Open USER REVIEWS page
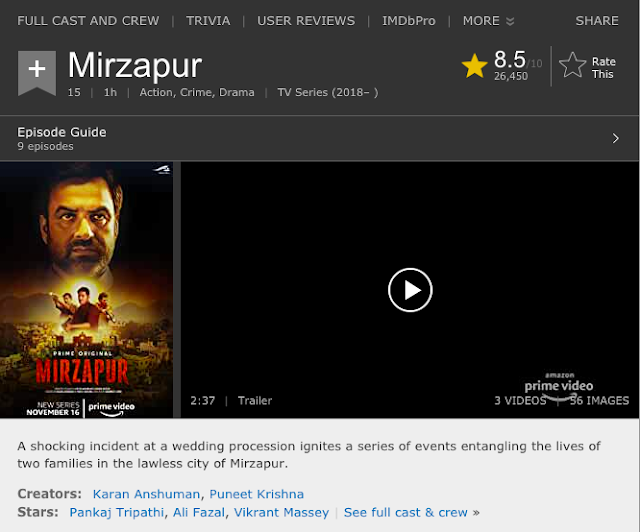Image resolution: width=640 pixels, height=532 pixels. [306, 21]
